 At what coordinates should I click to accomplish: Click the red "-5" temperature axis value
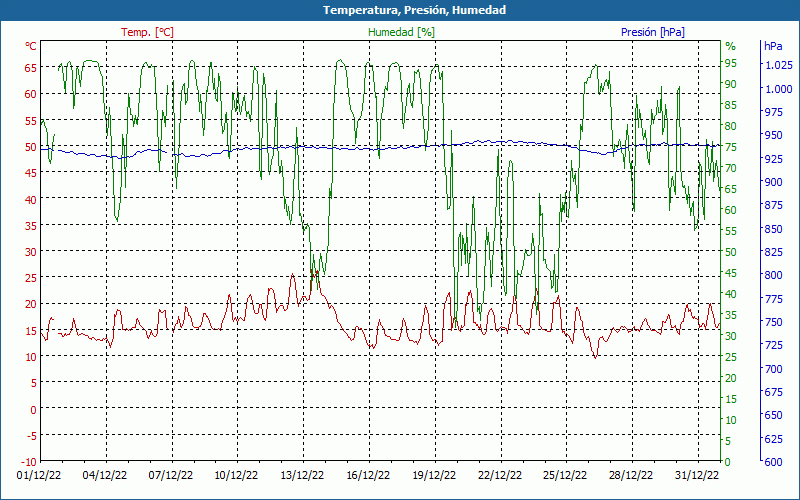coord(32,435)
